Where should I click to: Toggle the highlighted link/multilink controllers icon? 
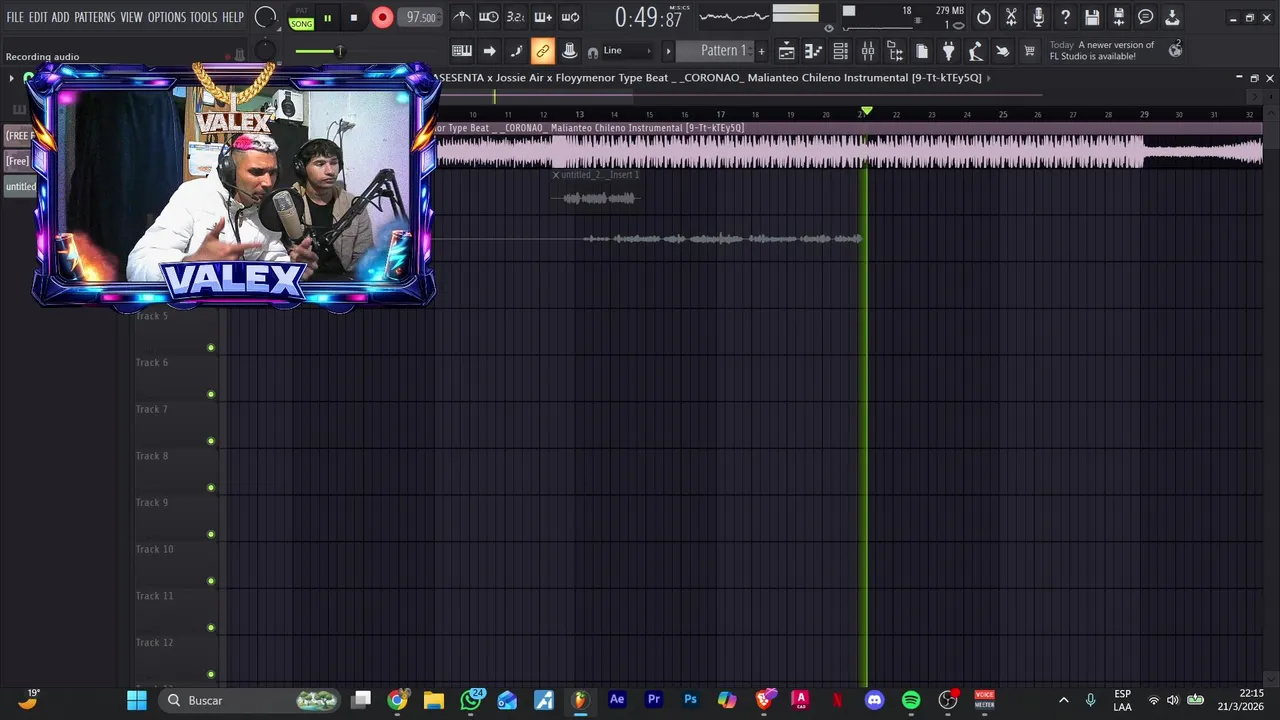(x=543, y=51)
